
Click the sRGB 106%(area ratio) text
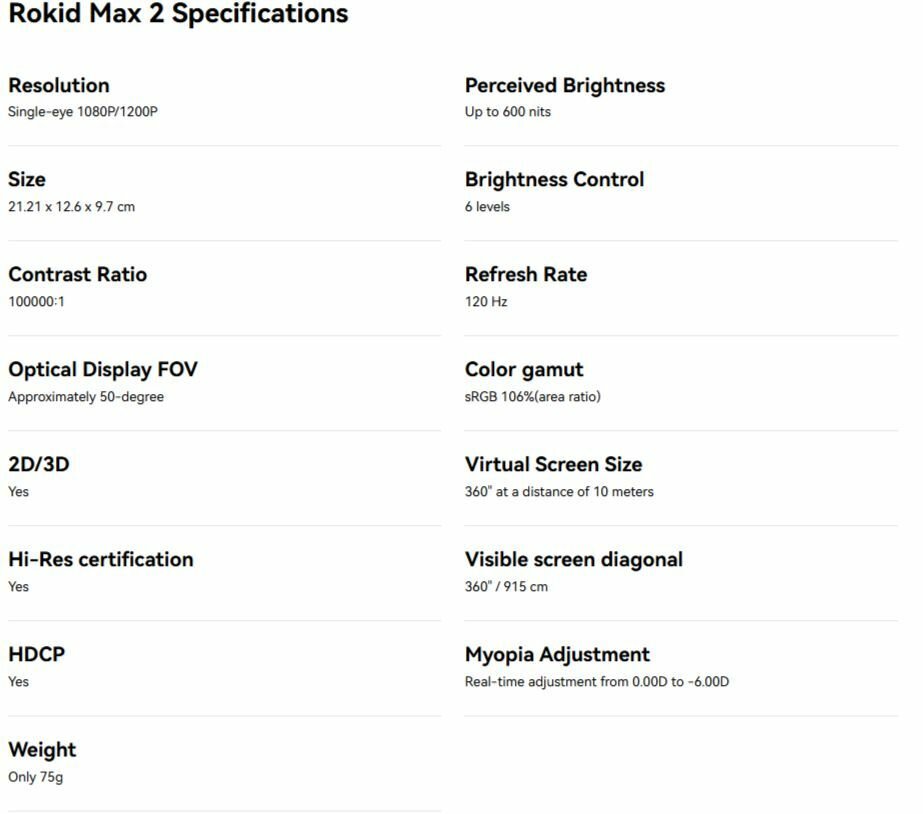tap(533, 397)
